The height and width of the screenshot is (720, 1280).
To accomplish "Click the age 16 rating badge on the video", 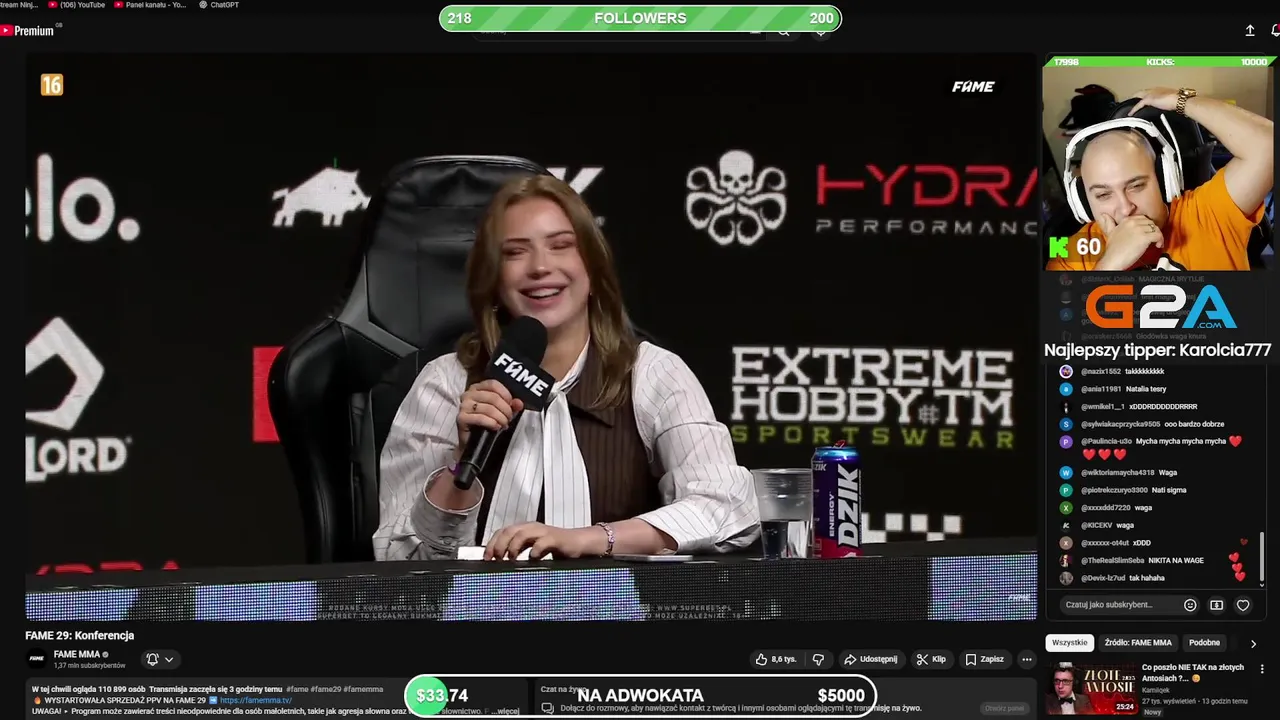I will click(x=52, y=85).
